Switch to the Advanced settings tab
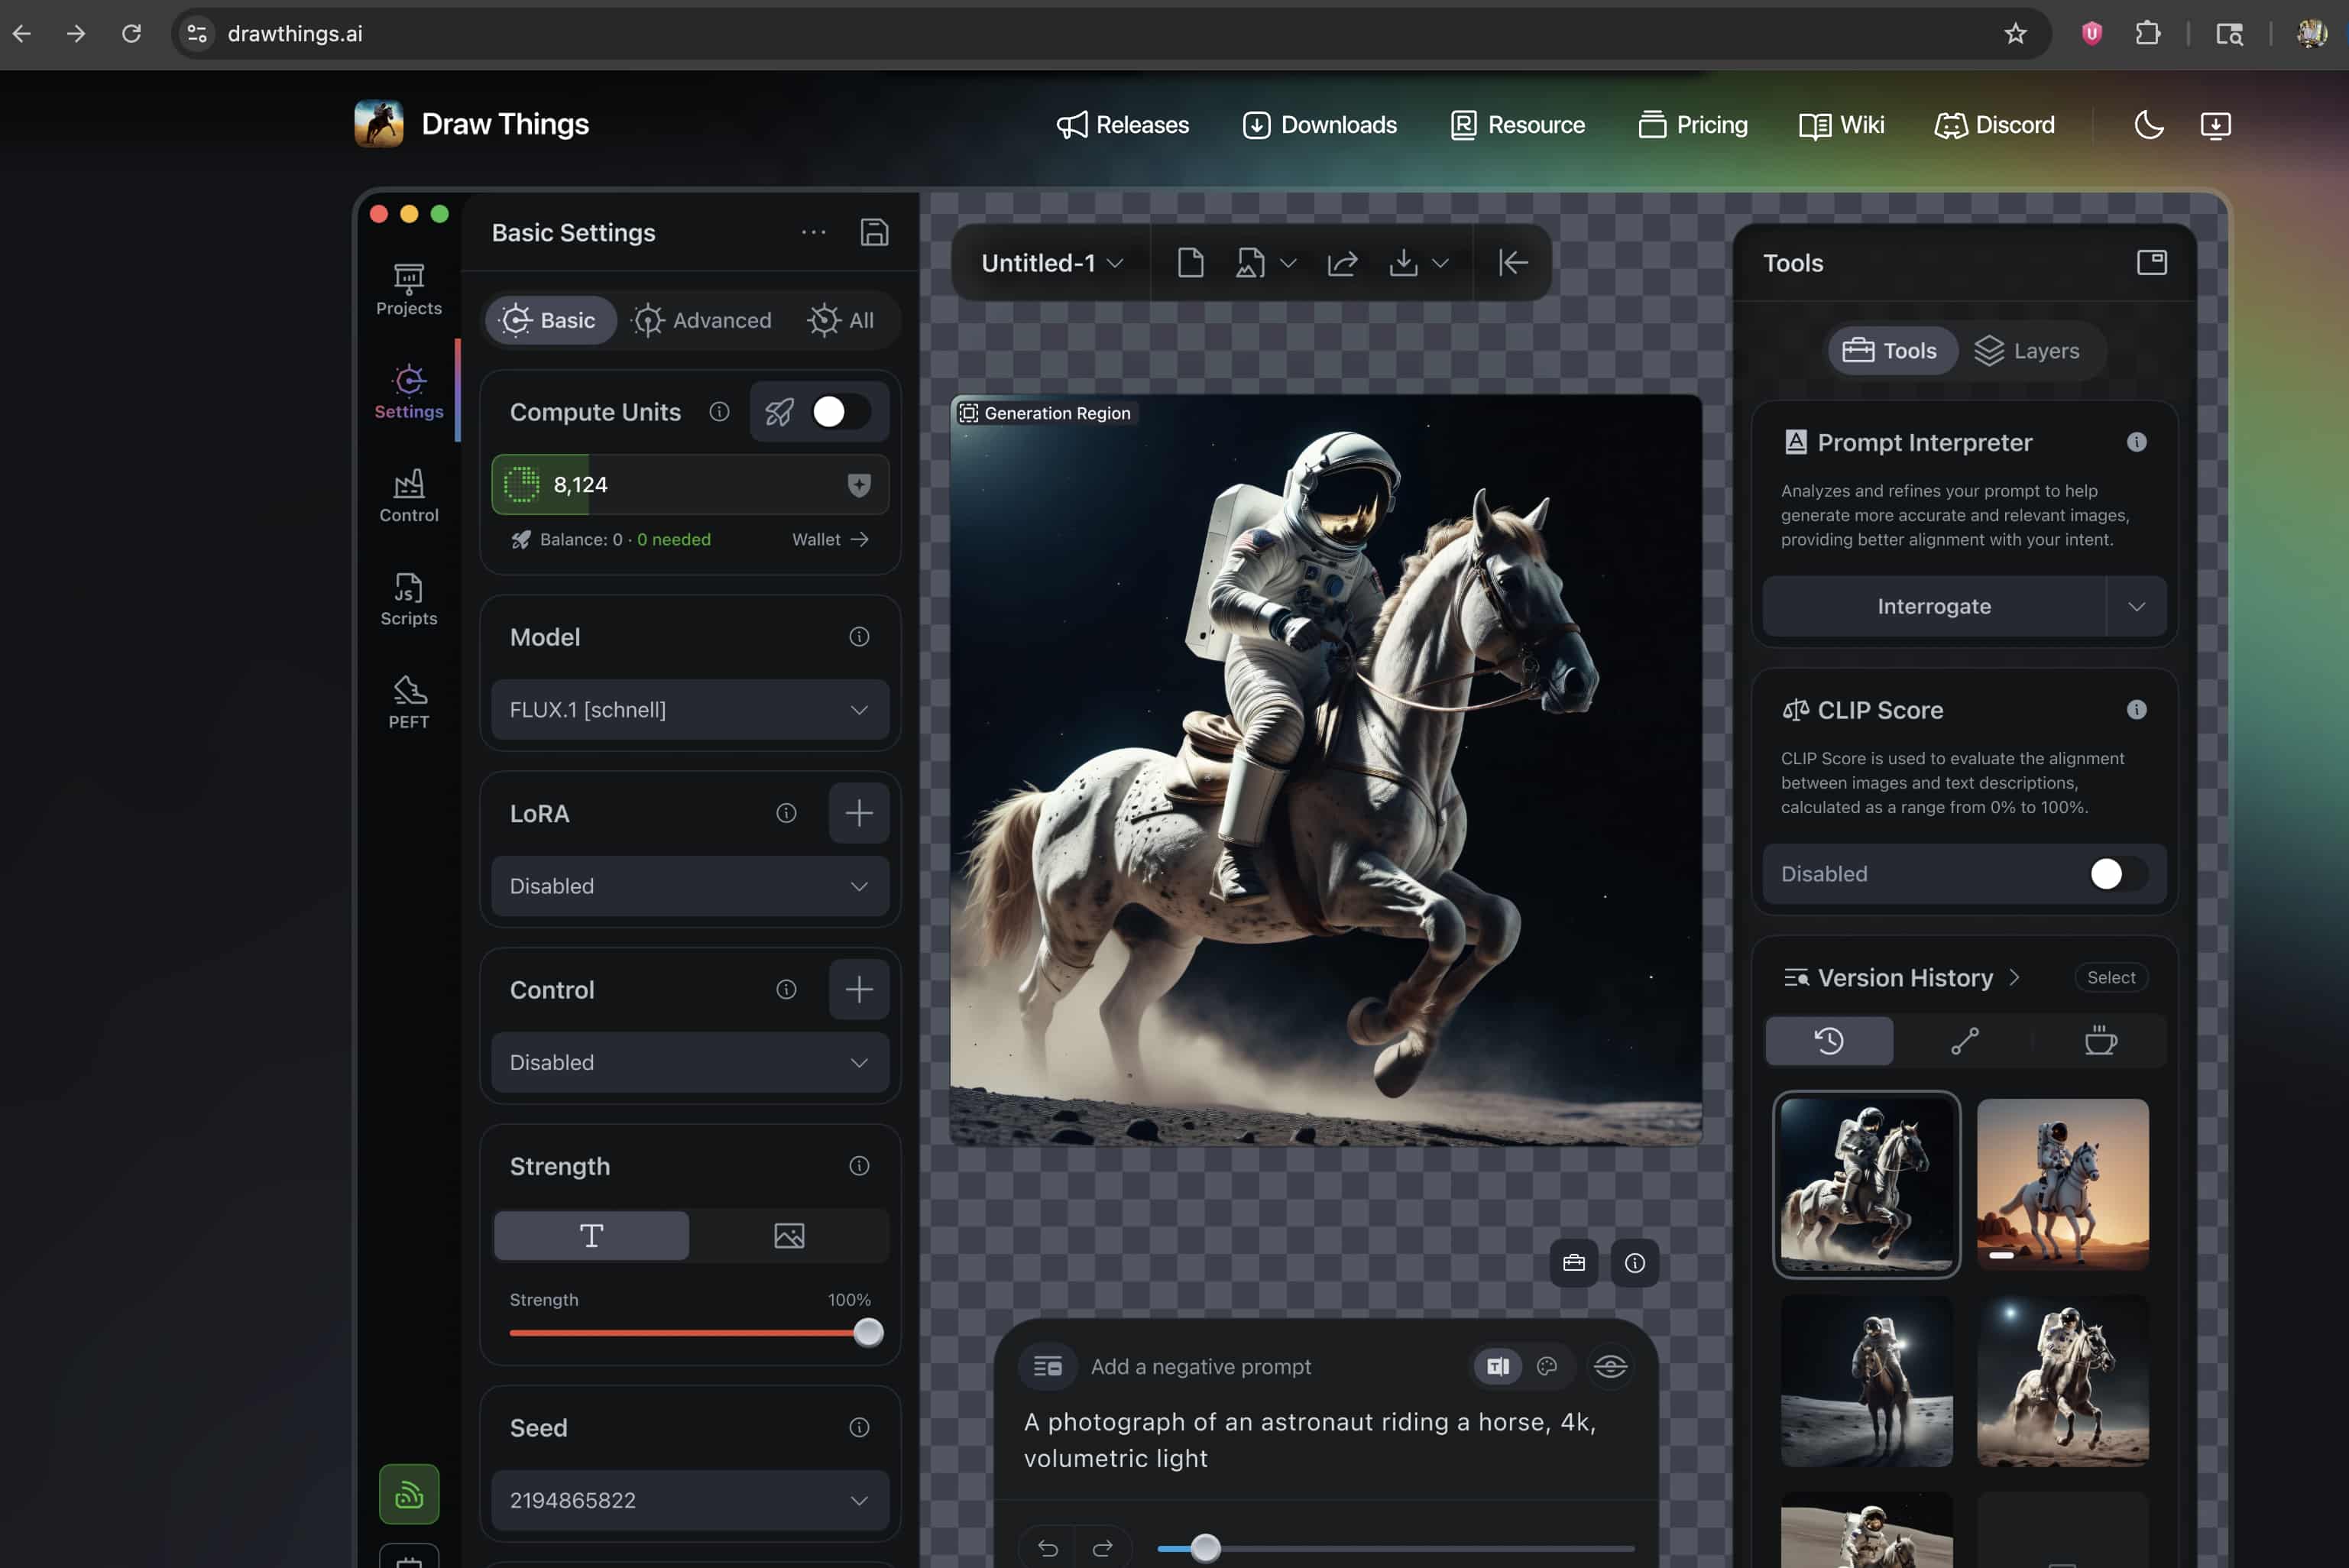 pyautogui.click(x=702, y=320)
